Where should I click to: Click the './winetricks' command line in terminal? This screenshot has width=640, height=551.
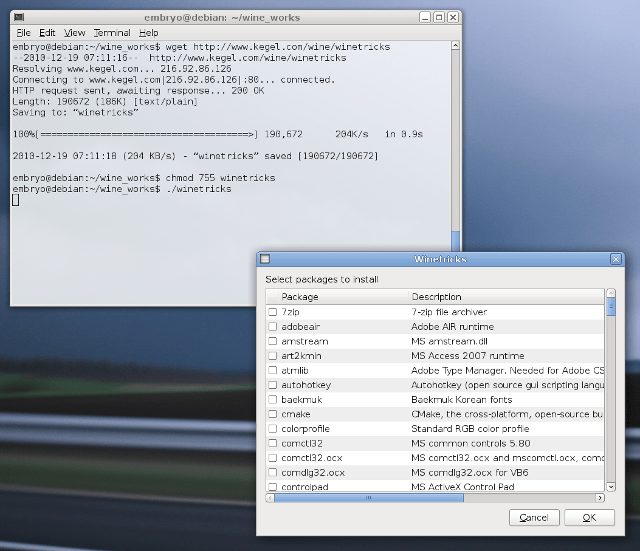coord(122,189)
